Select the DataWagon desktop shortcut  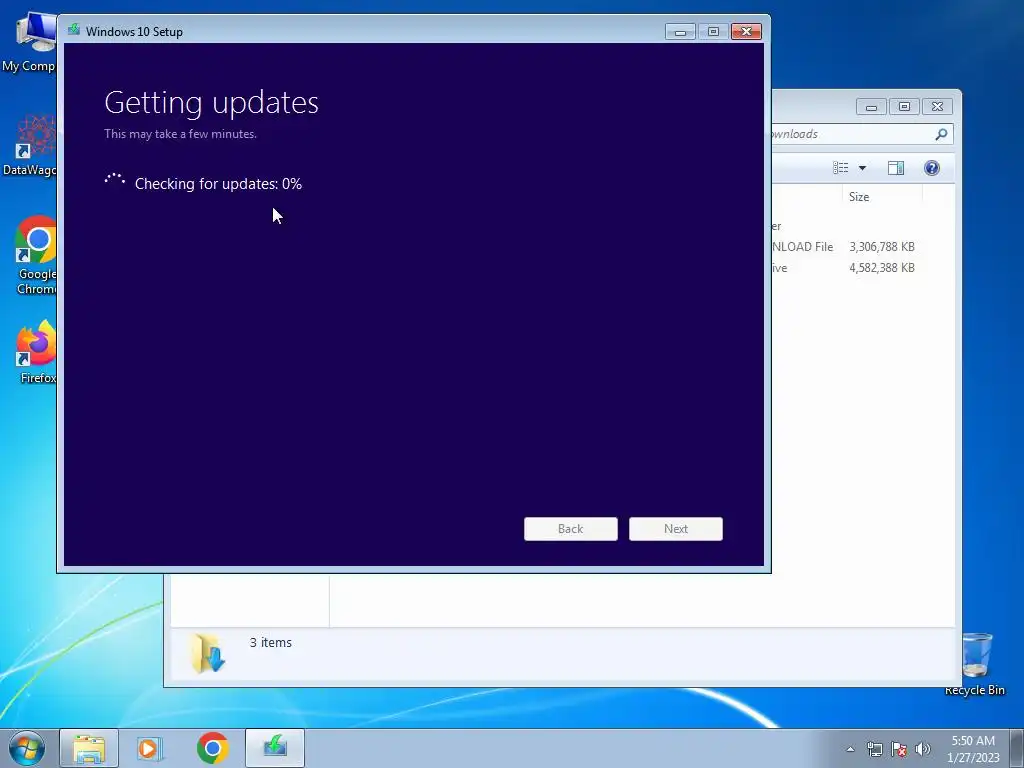click(x=29, y=146)
